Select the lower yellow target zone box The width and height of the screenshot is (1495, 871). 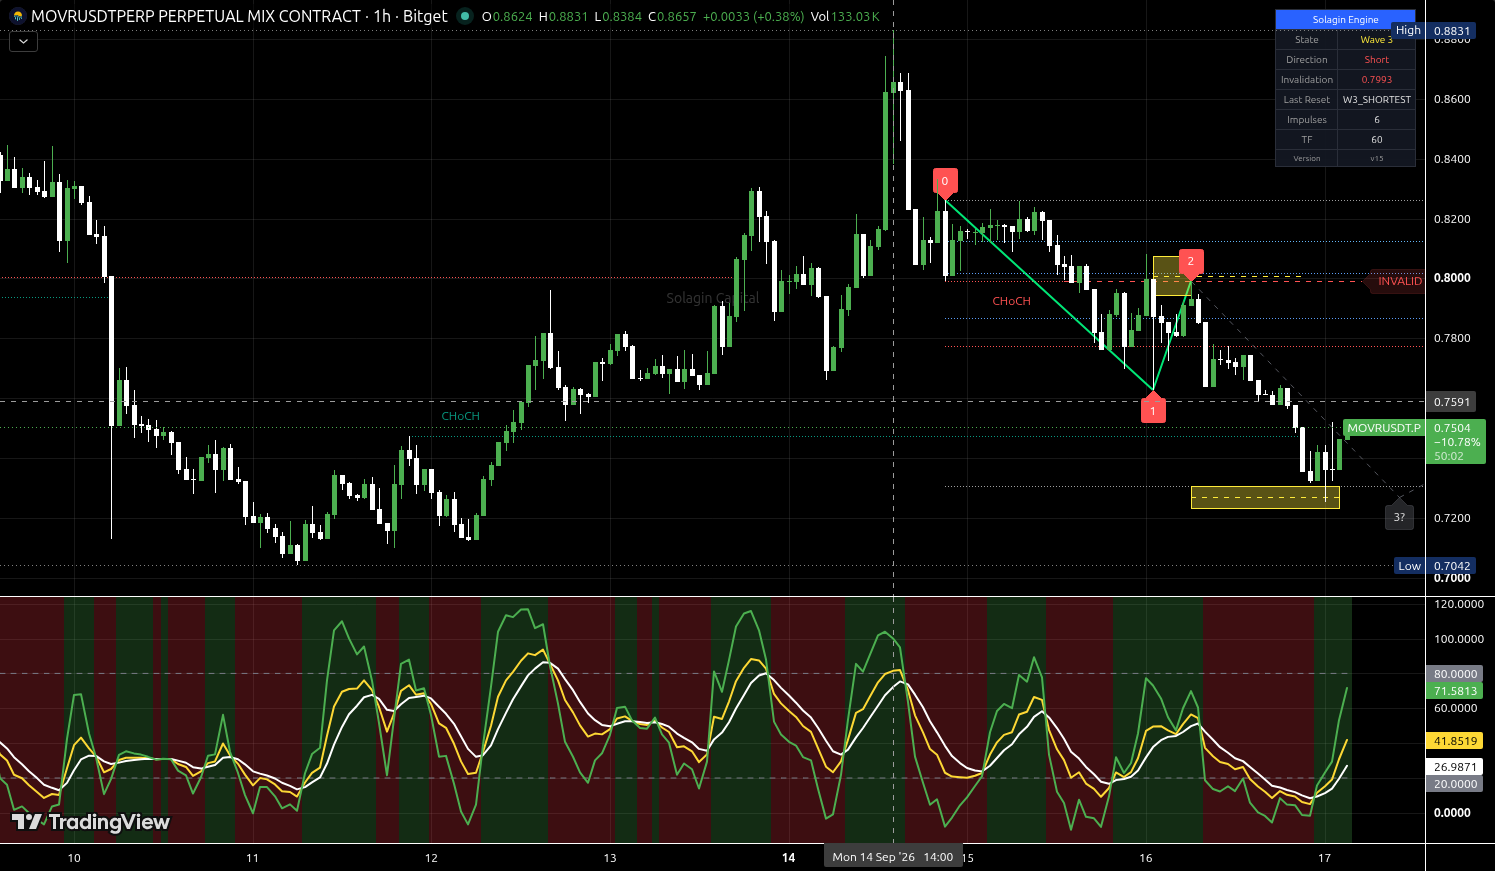pyautogui.click(x=1265, y=497)
